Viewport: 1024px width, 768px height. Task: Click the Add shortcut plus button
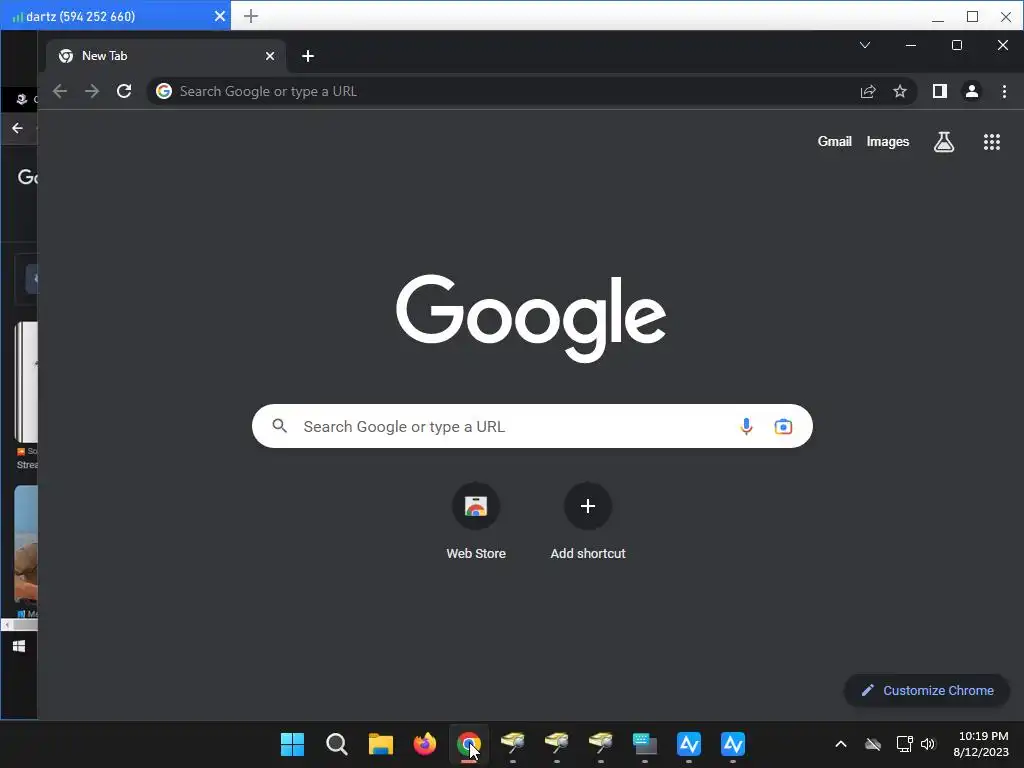pos(588,506)
